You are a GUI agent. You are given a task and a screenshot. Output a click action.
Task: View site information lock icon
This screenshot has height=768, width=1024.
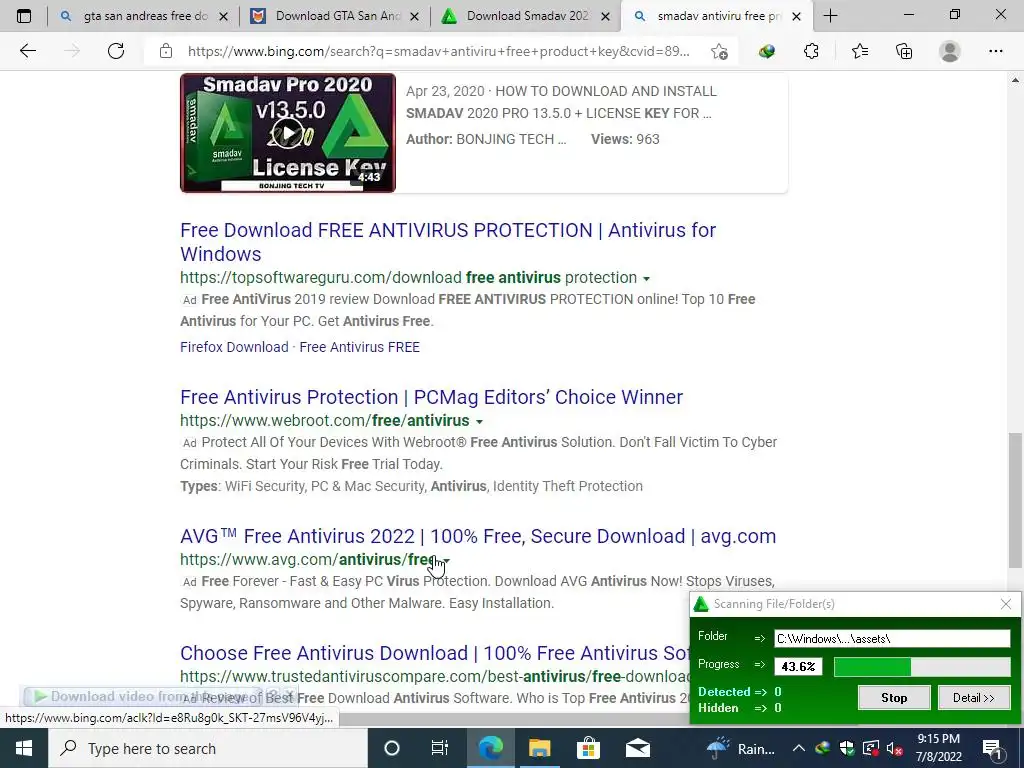click(x=166, y=51)
